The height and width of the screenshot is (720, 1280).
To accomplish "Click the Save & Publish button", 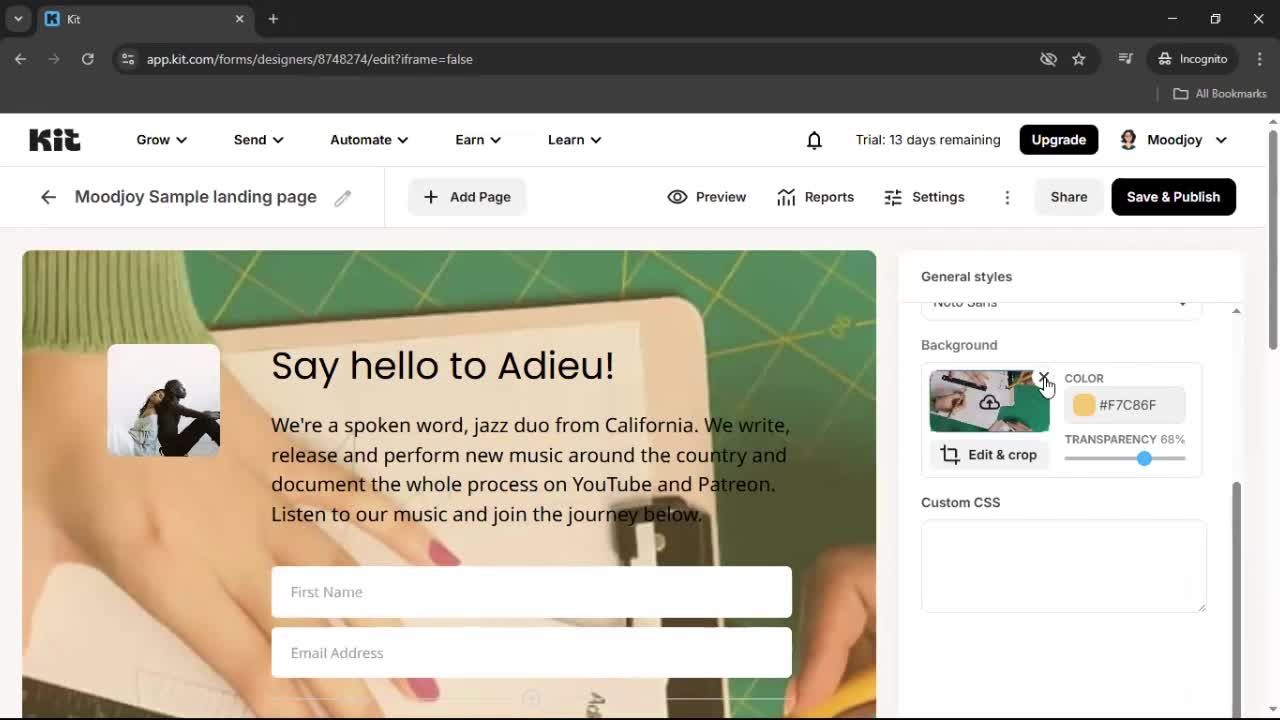I will [x=1173, y=197].
